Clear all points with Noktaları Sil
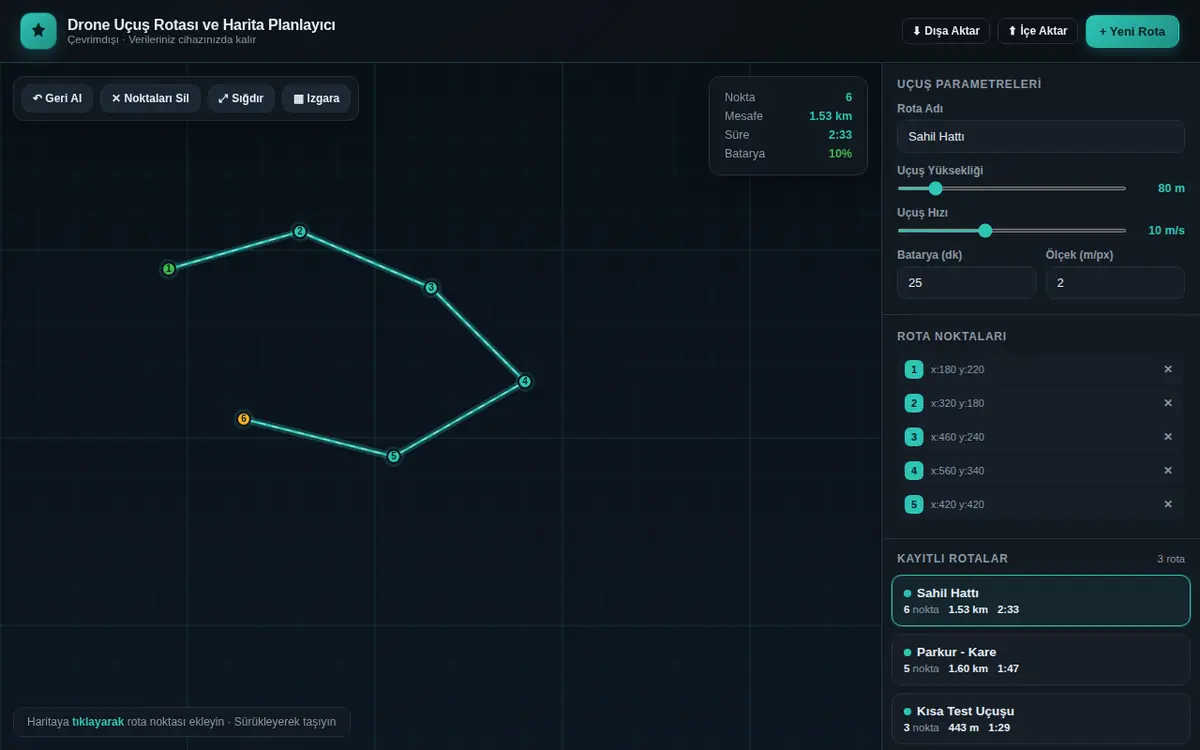The width and height of the screenshot is (1200, 750). coord(150,99)
